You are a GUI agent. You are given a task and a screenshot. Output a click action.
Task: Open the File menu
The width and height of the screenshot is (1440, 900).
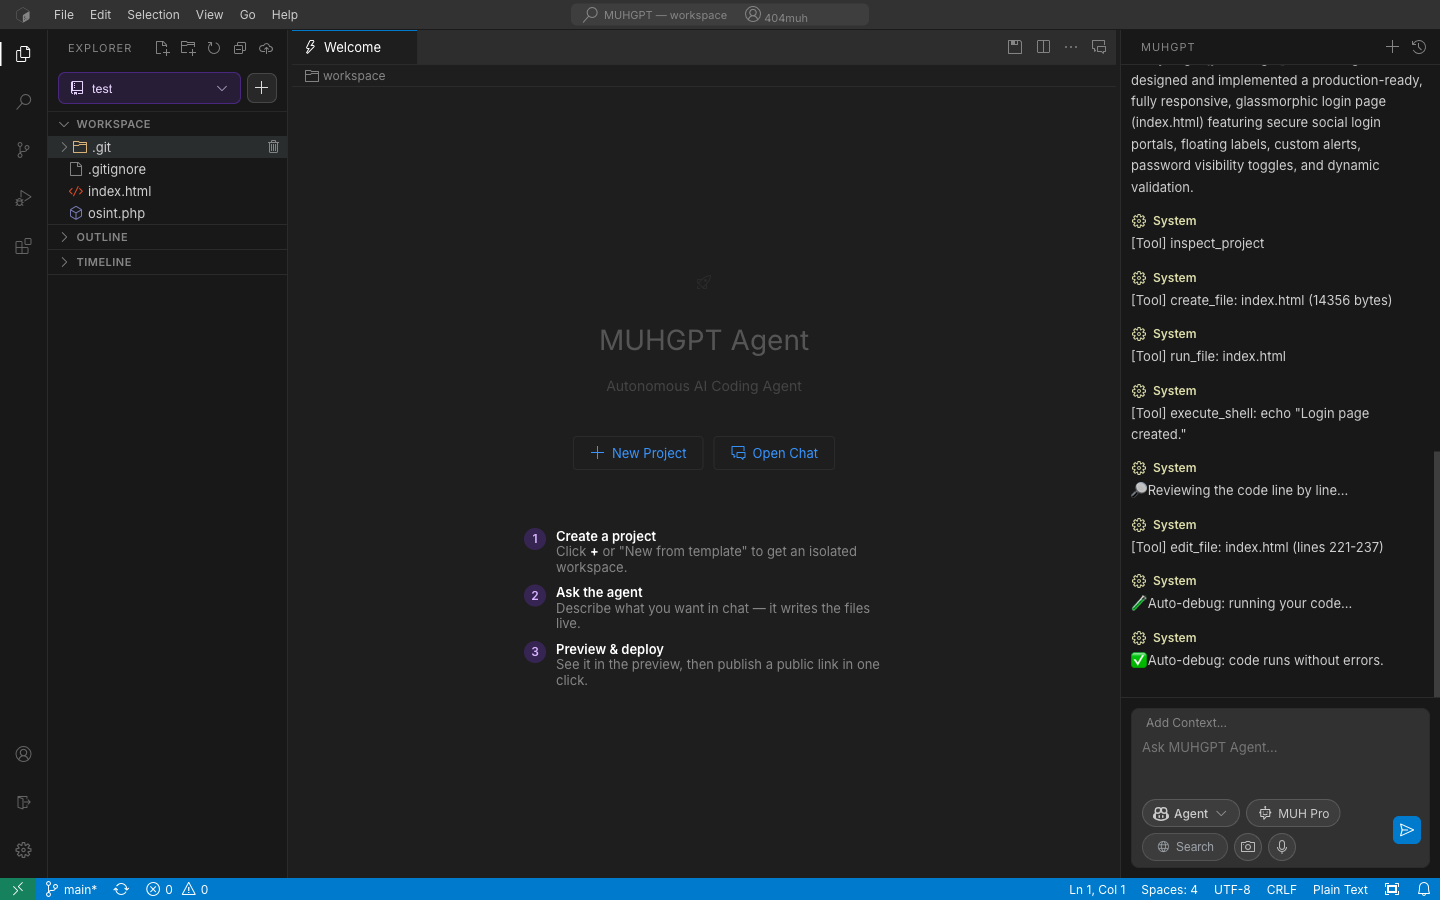(x=64, y=15)
